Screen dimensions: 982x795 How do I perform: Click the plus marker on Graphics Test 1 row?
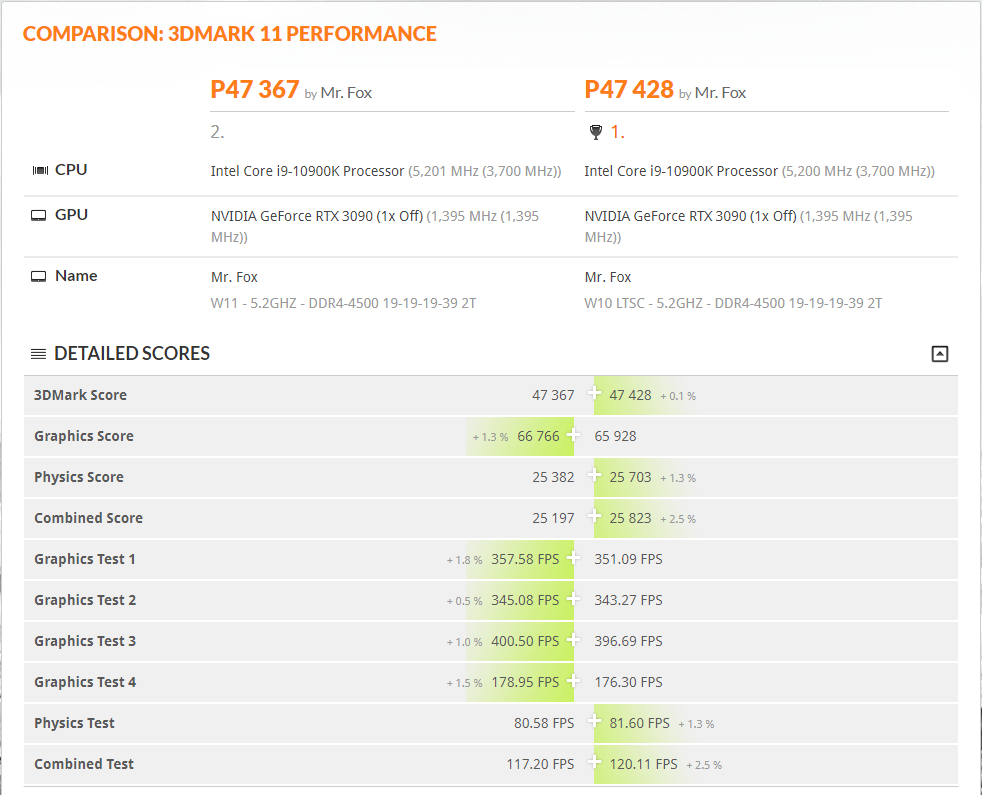point(573,557)
